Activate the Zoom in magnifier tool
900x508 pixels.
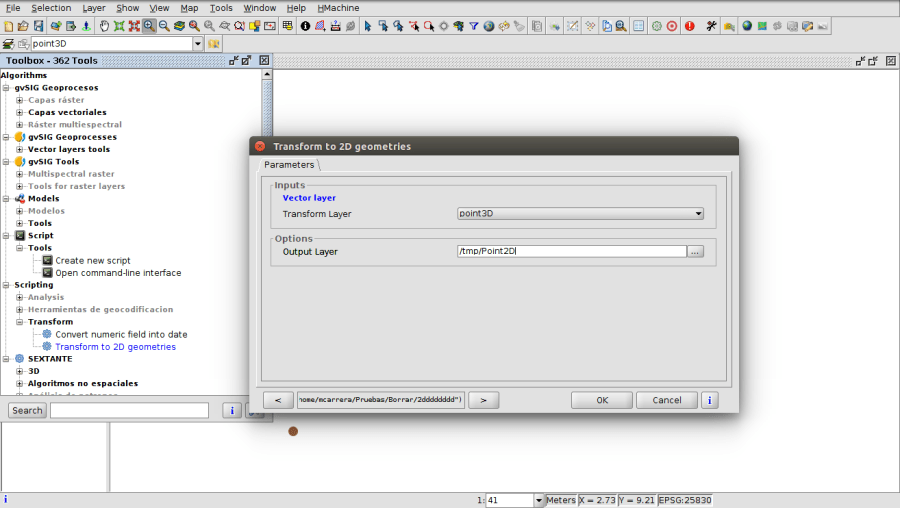[149, 26]
